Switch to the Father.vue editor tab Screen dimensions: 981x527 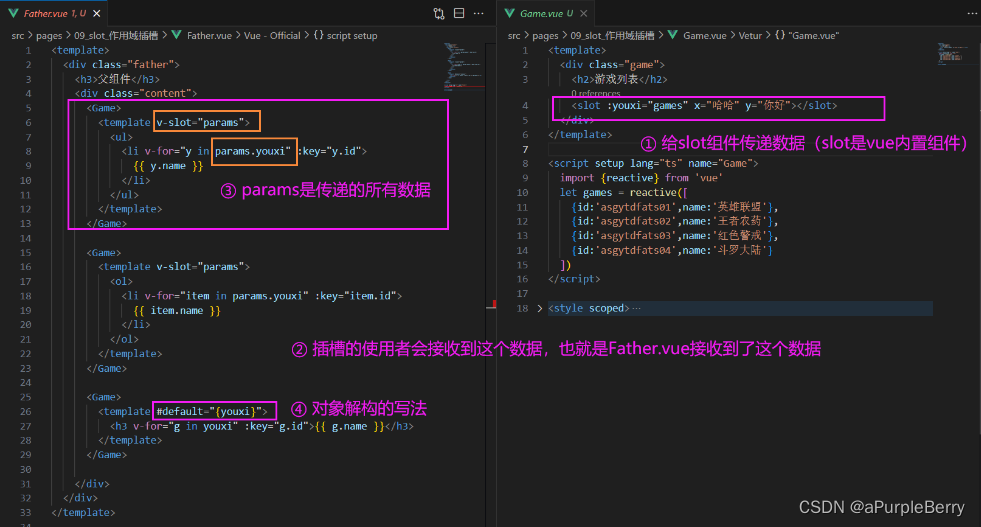pos(54,13)
